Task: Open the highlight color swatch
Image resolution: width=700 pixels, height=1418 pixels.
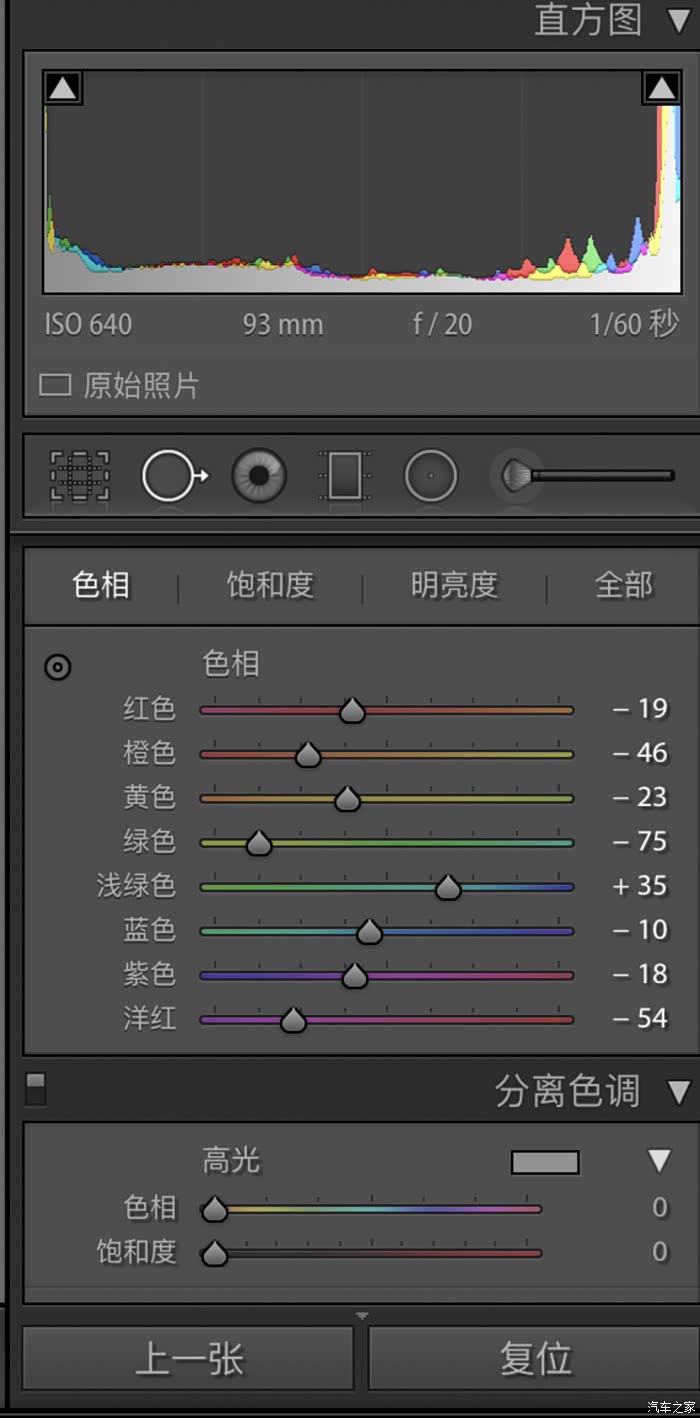Action: (545, 1162)
